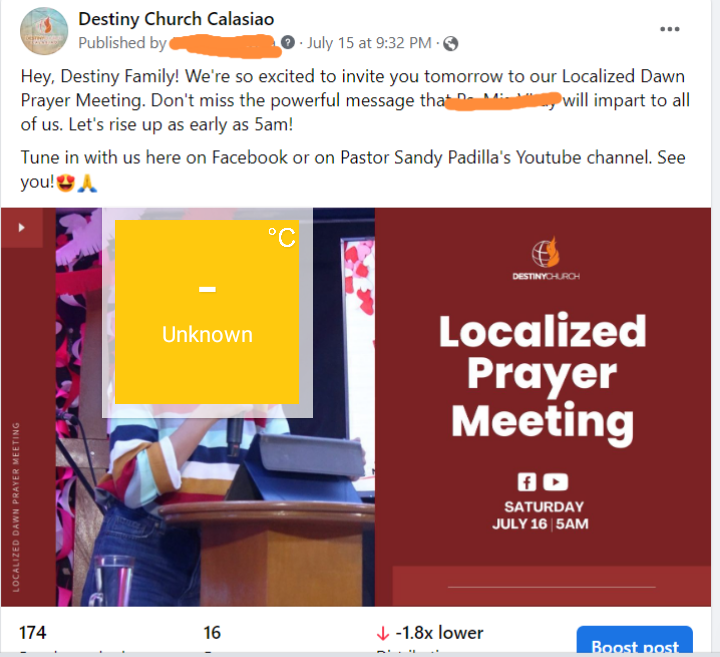Click the public globe privacy icon
Viewport: 720px width, 657px height.
(x=450, y=43)
